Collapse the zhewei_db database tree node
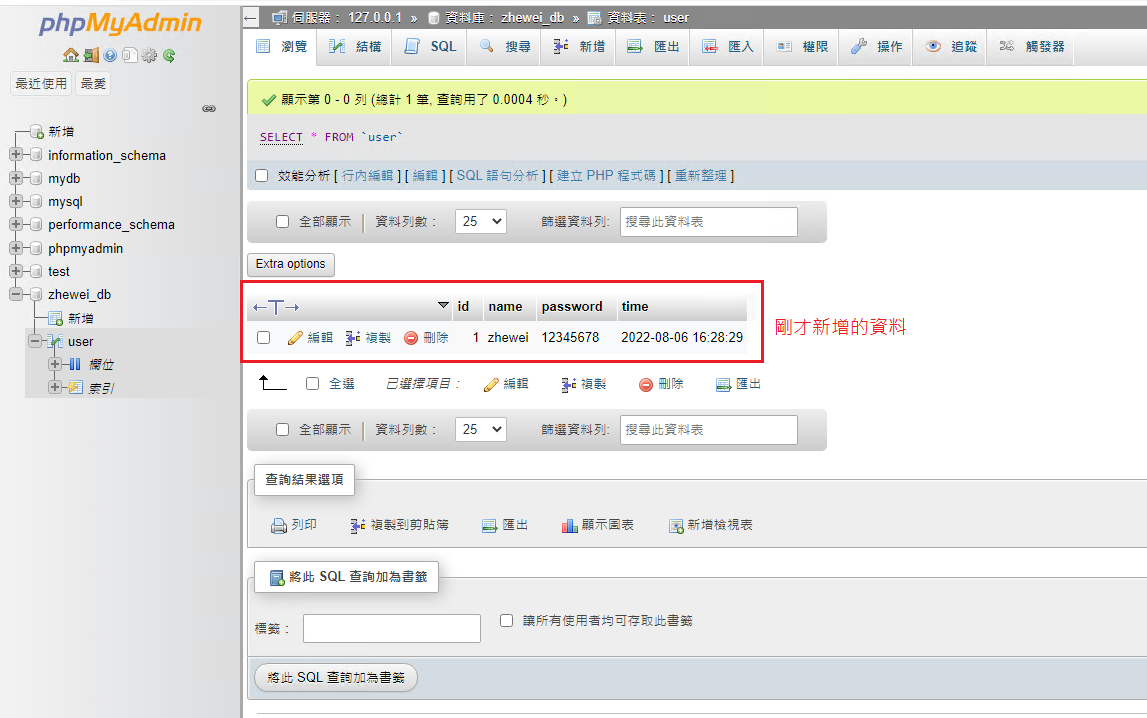This screenshot has width=1147, height=718. [x=15, y=294]
